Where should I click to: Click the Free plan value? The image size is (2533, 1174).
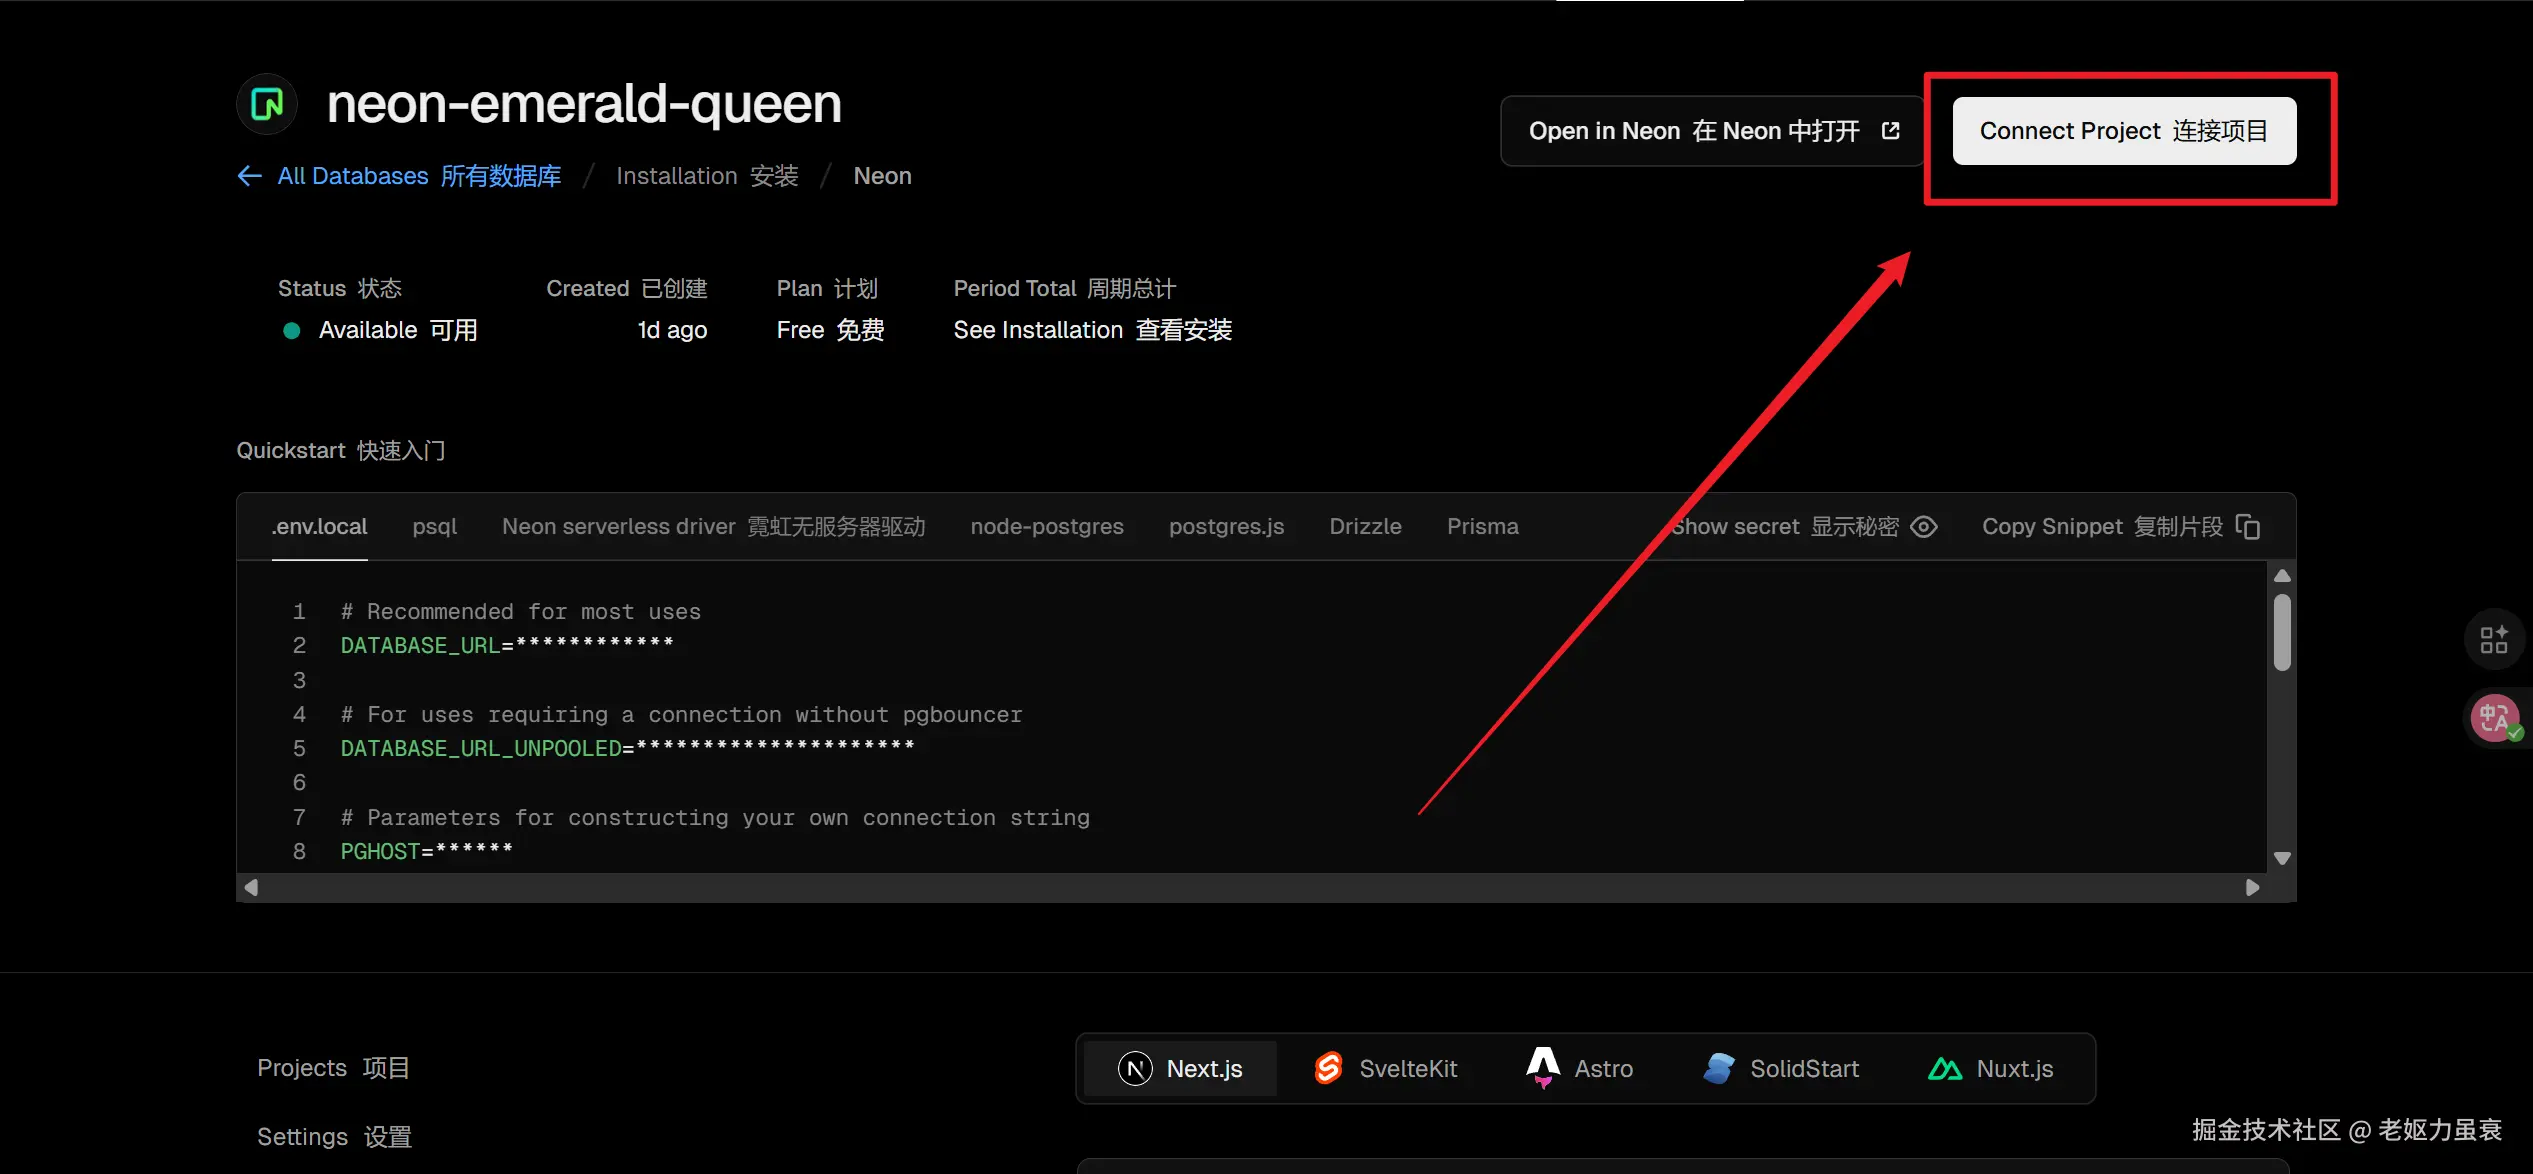(830, 330)
